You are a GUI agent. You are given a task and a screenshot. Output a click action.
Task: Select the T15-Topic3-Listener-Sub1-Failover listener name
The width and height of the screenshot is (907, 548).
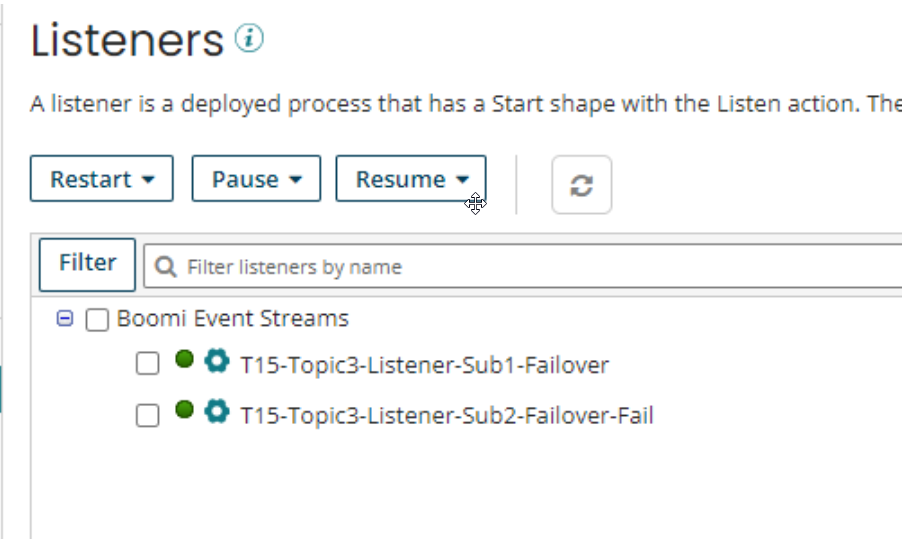click(x=424, y=365)
